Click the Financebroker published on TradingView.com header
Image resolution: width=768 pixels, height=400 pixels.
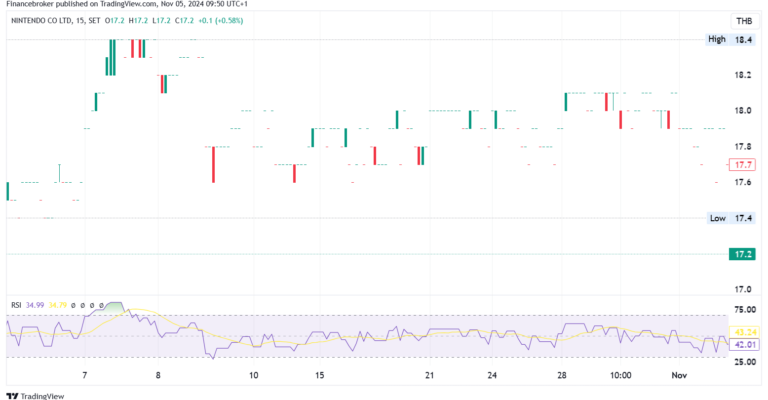[x=127, y=4]
